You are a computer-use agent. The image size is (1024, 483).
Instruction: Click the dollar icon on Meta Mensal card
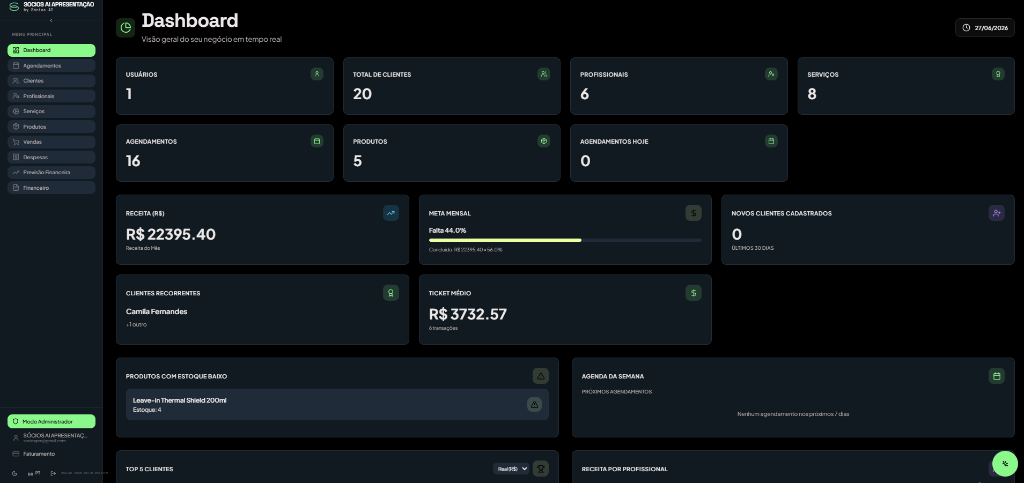[694, 213]
